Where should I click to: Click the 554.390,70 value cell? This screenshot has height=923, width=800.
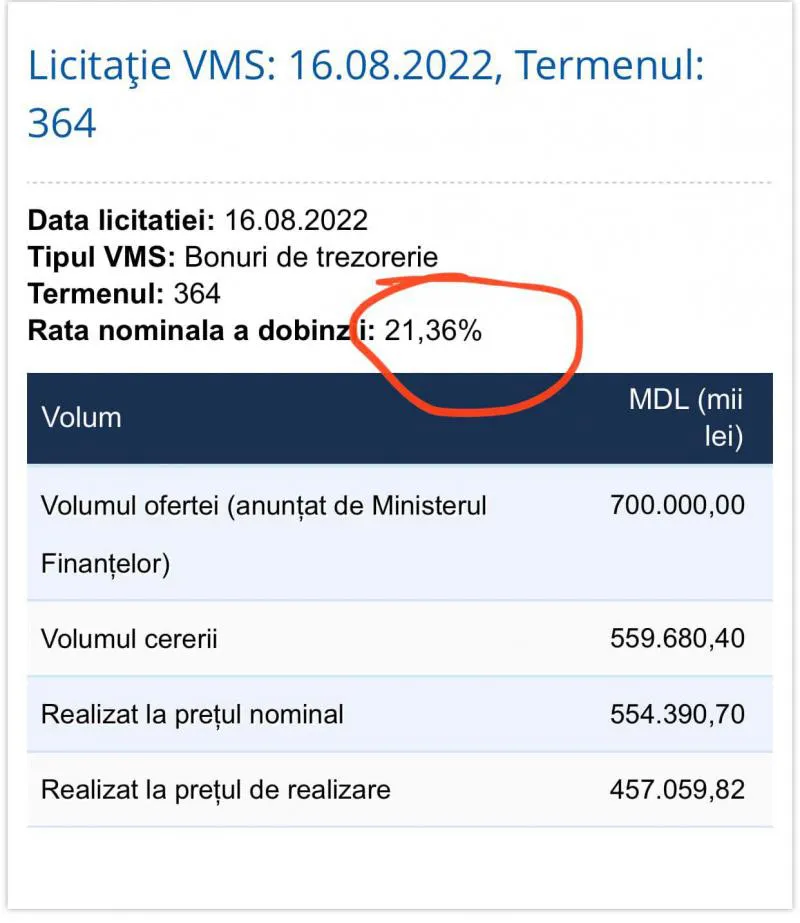pyautogui.click(x=678, y=715)
